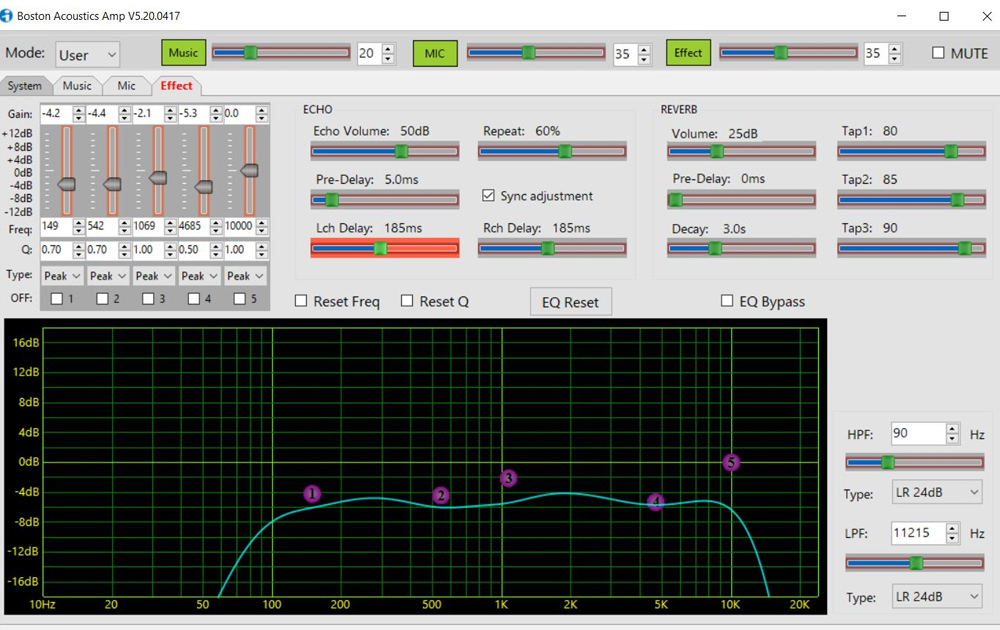Click the MIC volume spinner arrows
The width and height of the screenshot is (1000, 630).
(644, 54)
